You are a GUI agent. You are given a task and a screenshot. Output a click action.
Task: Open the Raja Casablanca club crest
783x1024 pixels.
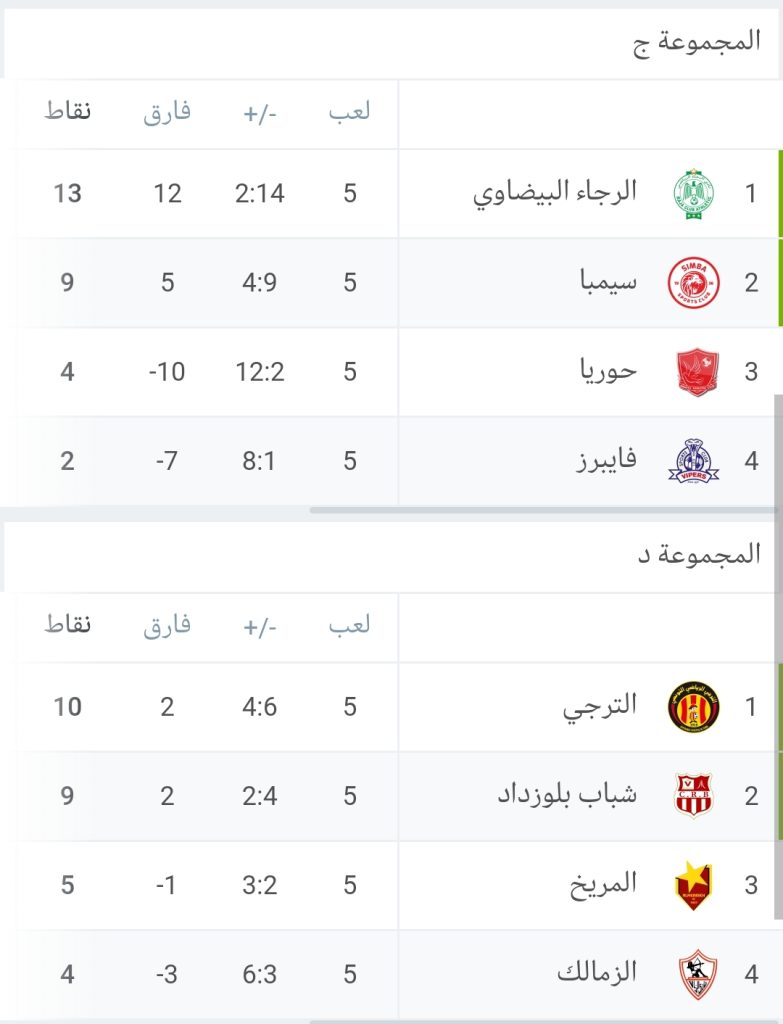pyautogui.click(x=694, y=194)
